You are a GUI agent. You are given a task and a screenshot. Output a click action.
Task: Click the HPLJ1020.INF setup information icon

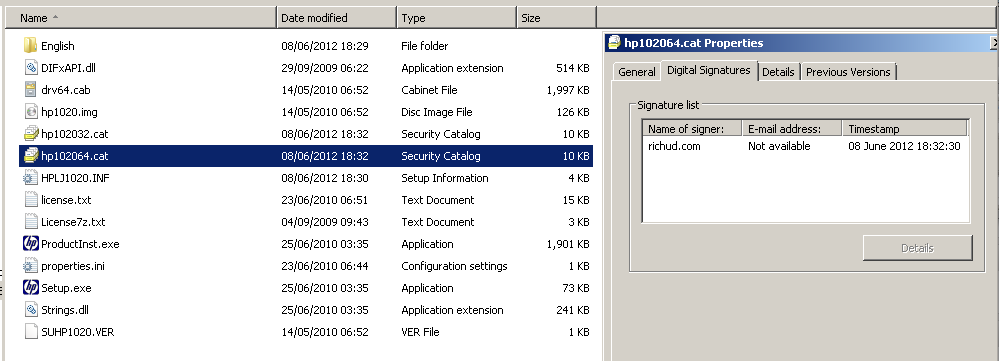point(31,178)
